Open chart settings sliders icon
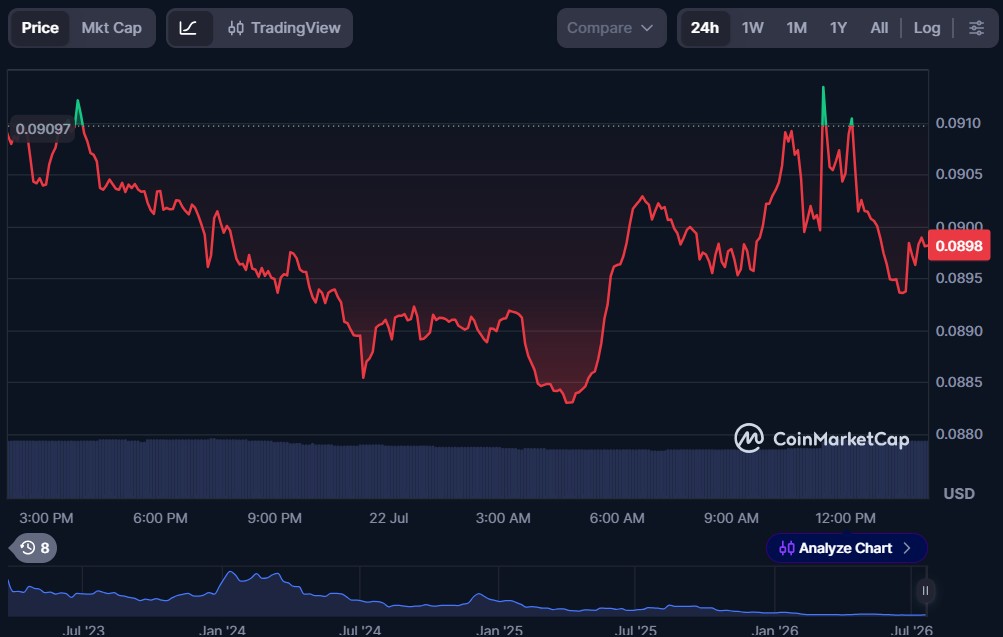The image size is (1003, 637). [x=976, y=28]
